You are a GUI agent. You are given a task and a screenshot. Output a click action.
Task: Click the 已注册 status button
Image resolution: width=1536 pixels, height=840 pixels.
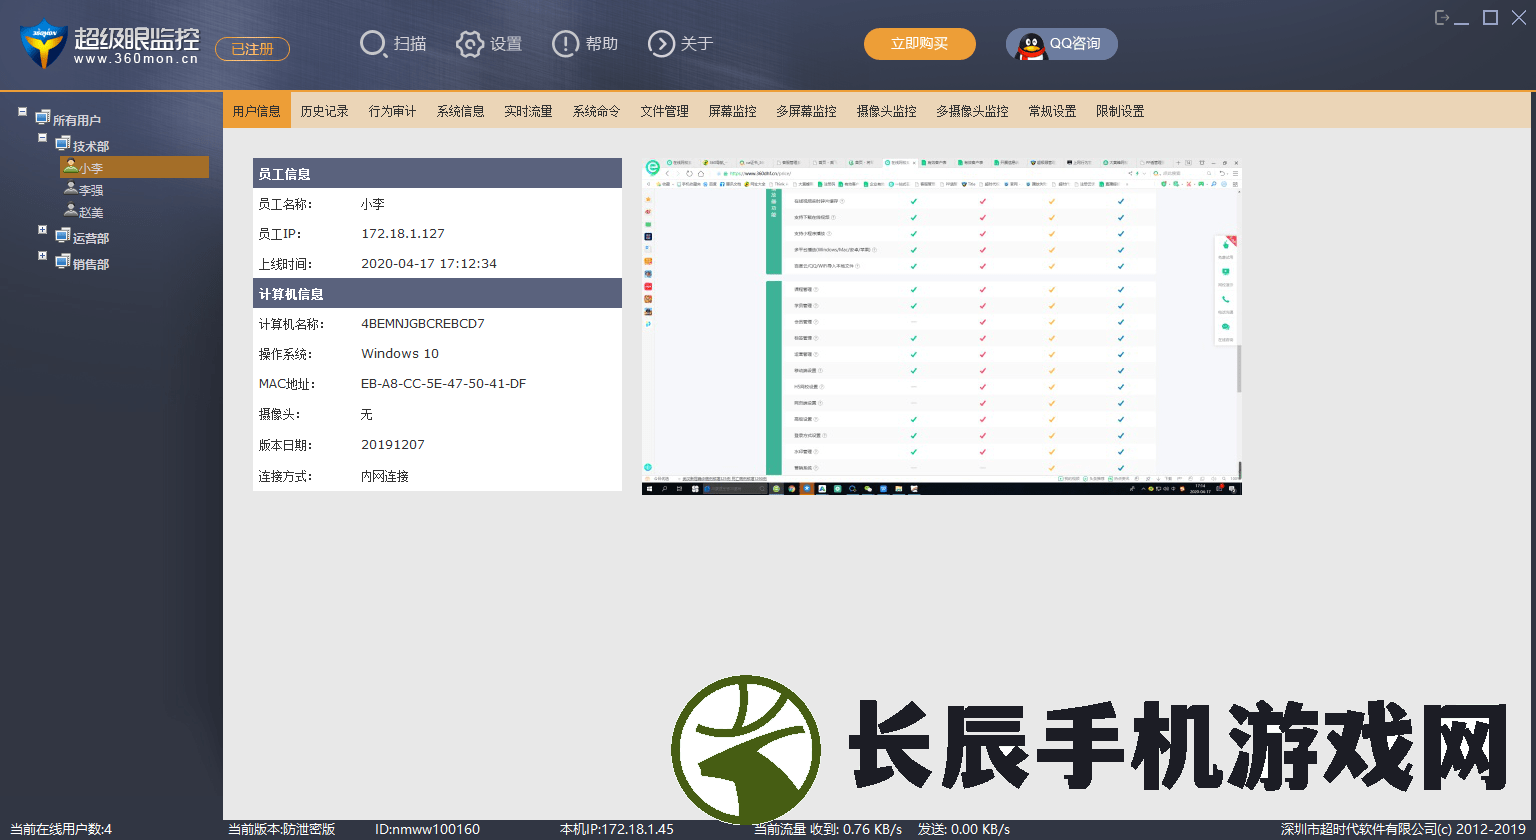coord(252,49)
